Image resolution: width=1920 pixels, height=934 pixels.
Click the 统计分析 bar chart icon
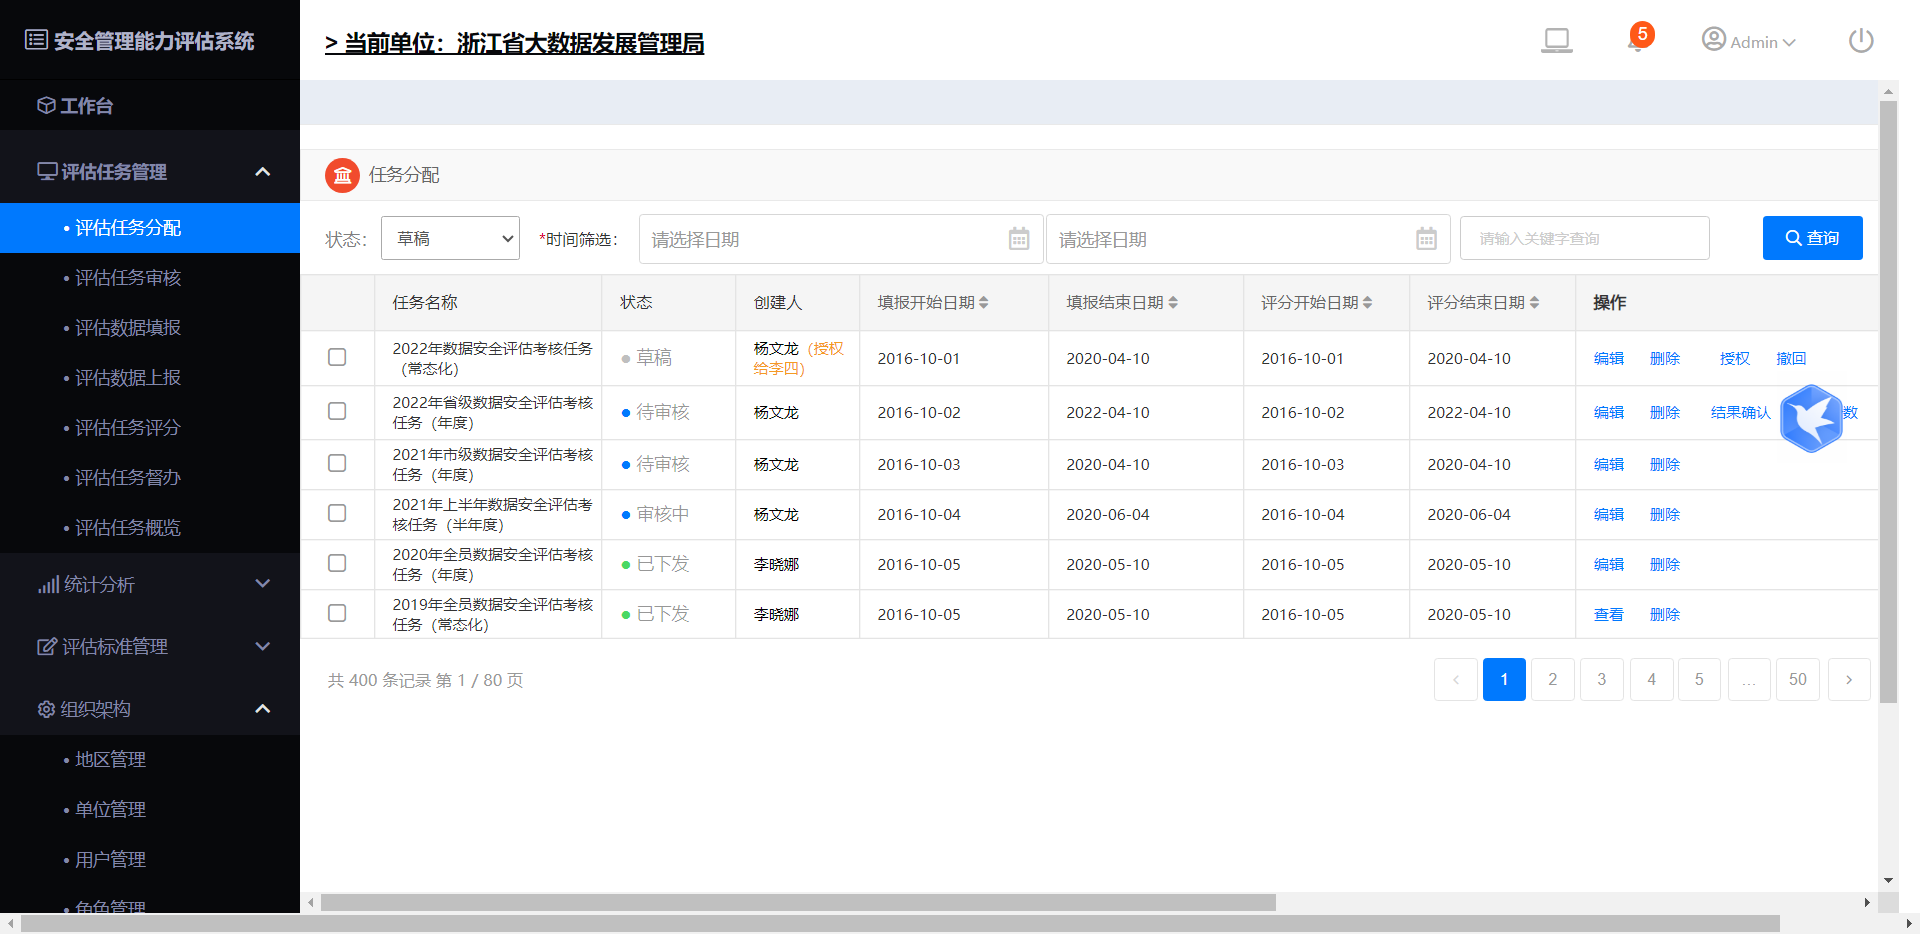48,585
